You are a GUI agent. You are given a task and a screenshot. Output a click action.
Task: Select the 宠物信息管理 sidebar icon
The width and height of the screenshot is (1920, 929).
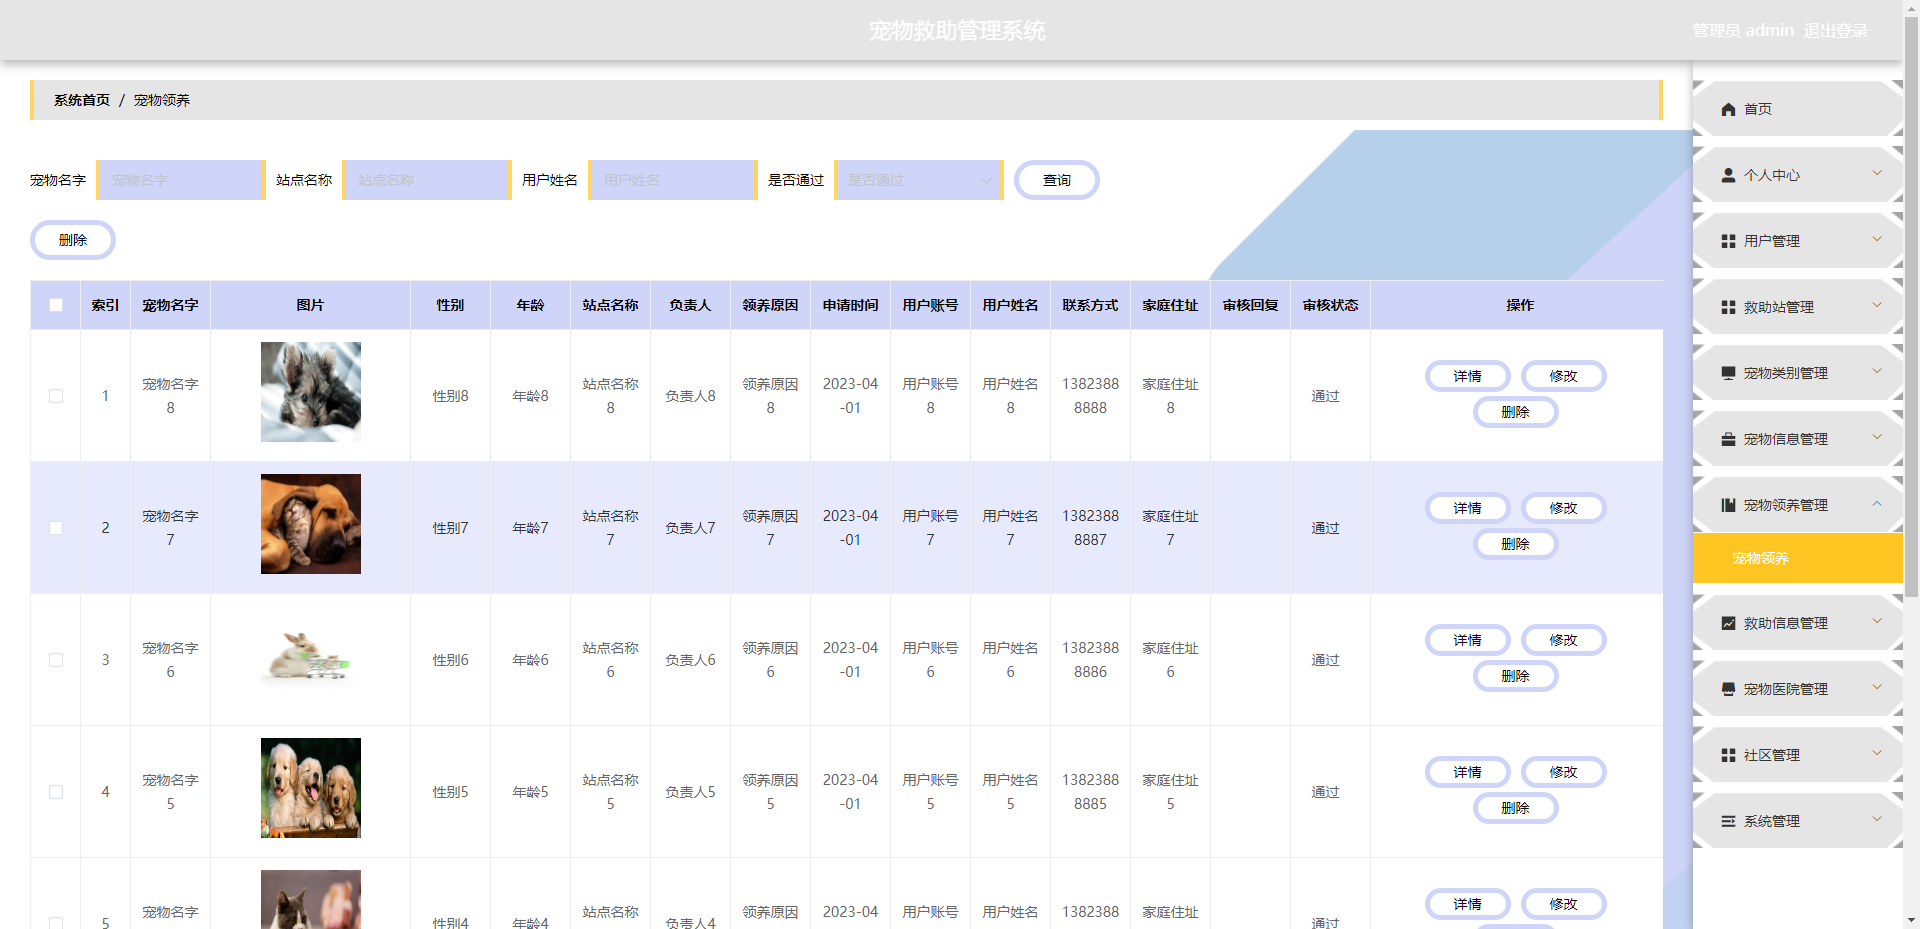1728,438
